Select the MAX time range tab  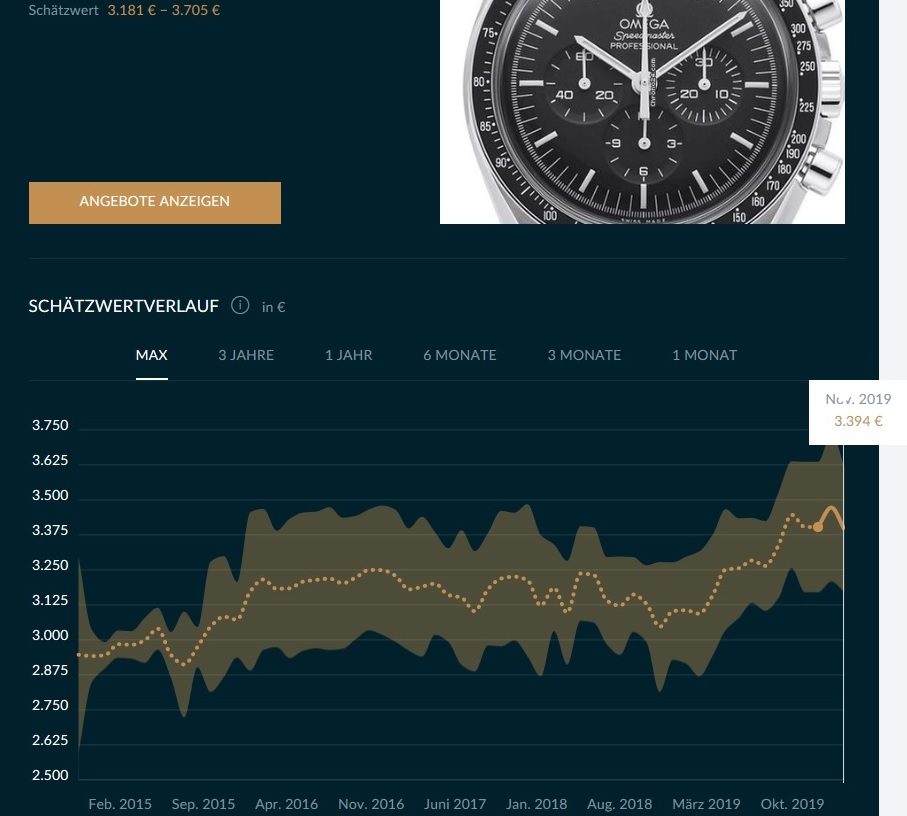point(152,355)
